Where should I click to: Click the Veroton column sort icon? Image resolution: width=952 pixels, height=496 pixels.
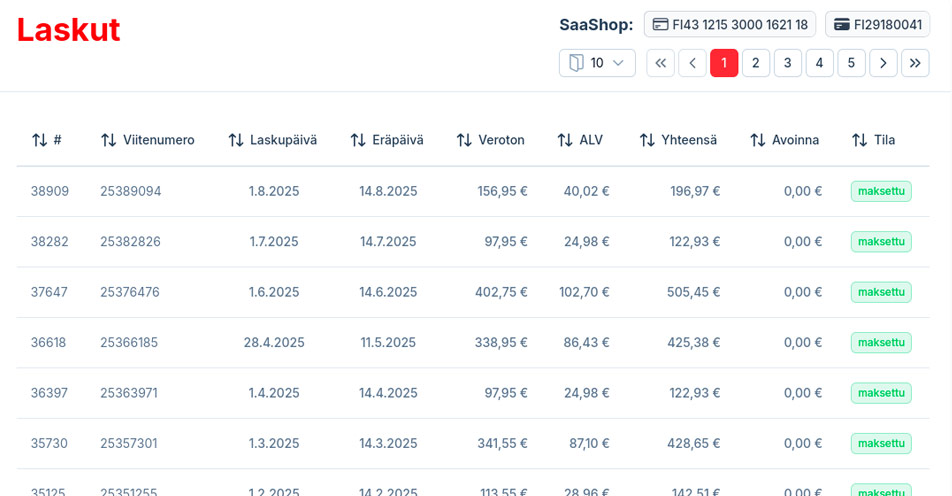[x=464, y=140]
